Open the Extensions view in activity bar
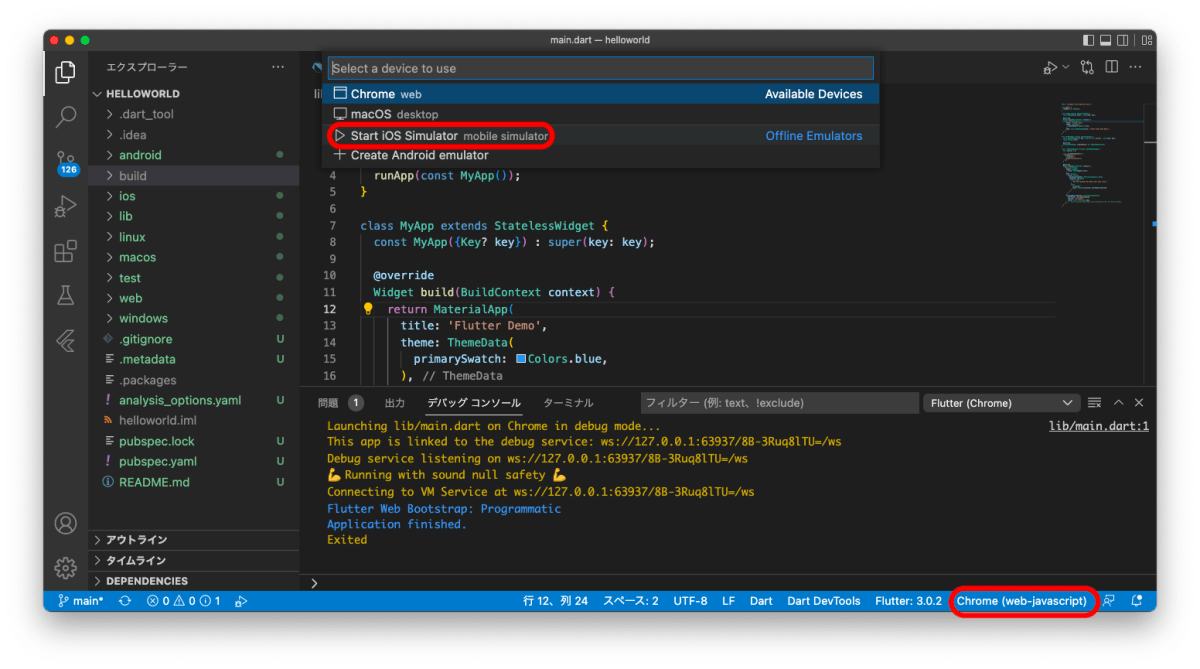The height and width of the screenshot is (669, 1200). tap(66, 251)
